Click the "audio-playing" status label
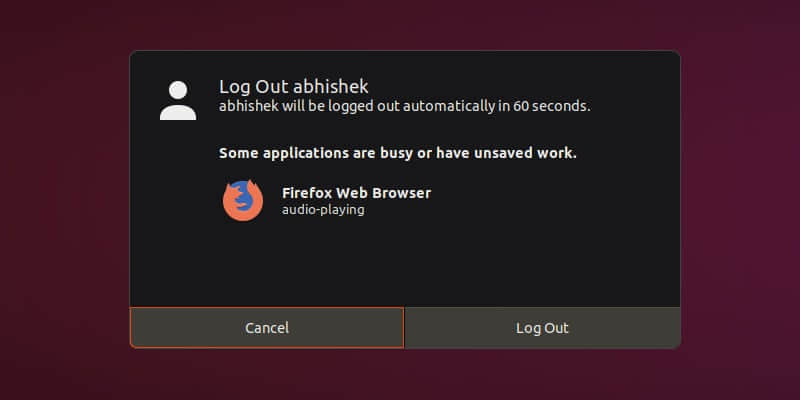Screen dimensions: 800x400 click(x=323, y=210)
